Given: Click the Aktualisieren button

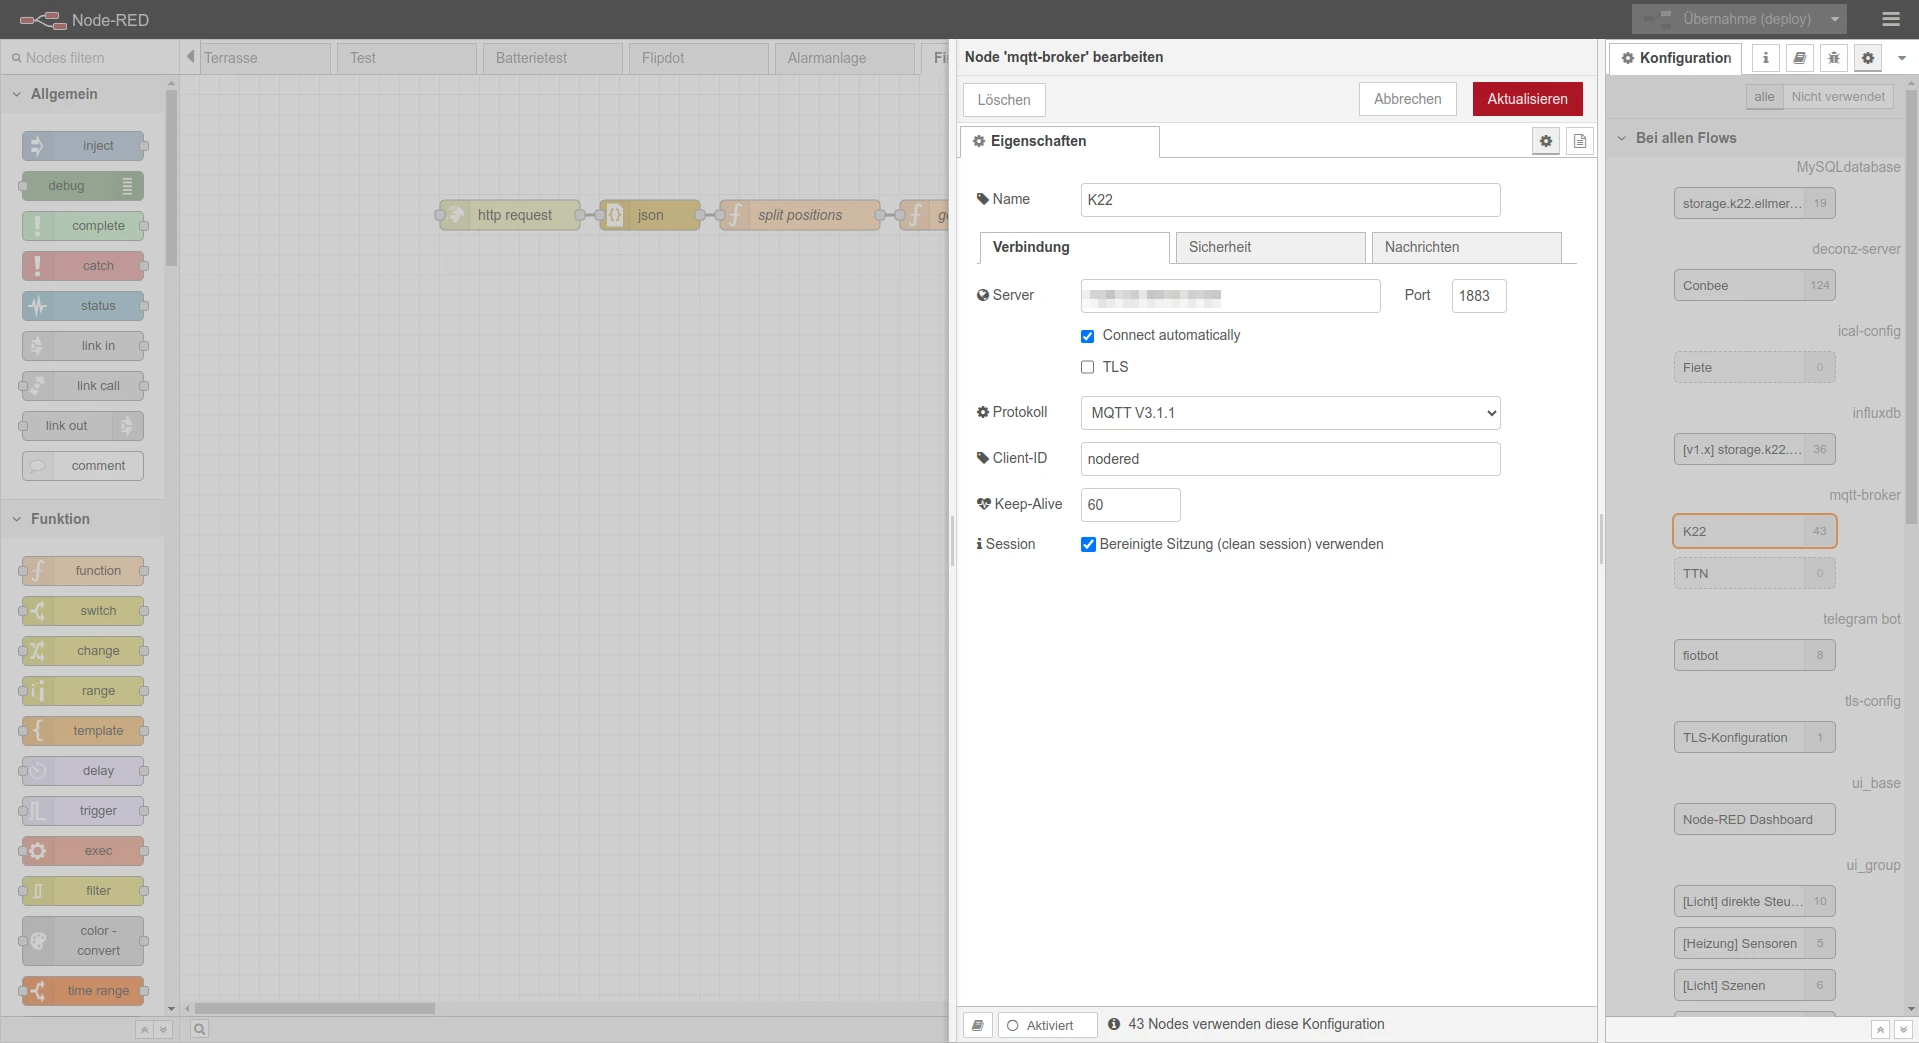Looking at the screenshot, I should [x=1527, y=99].
